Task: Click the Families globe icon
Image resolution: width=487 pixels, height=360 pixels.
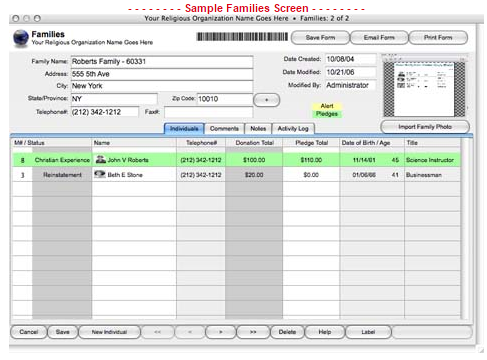Action: (21, 38)
